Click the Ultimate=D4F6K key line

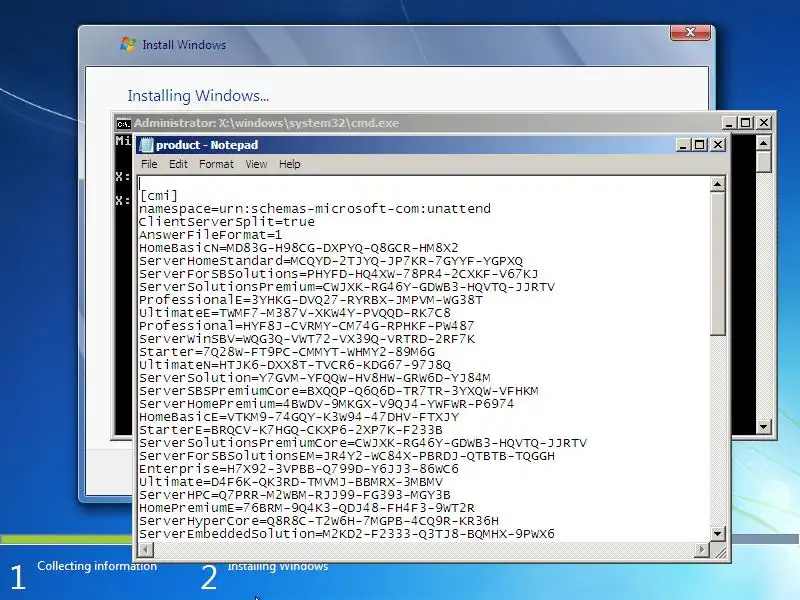(291, 482)
